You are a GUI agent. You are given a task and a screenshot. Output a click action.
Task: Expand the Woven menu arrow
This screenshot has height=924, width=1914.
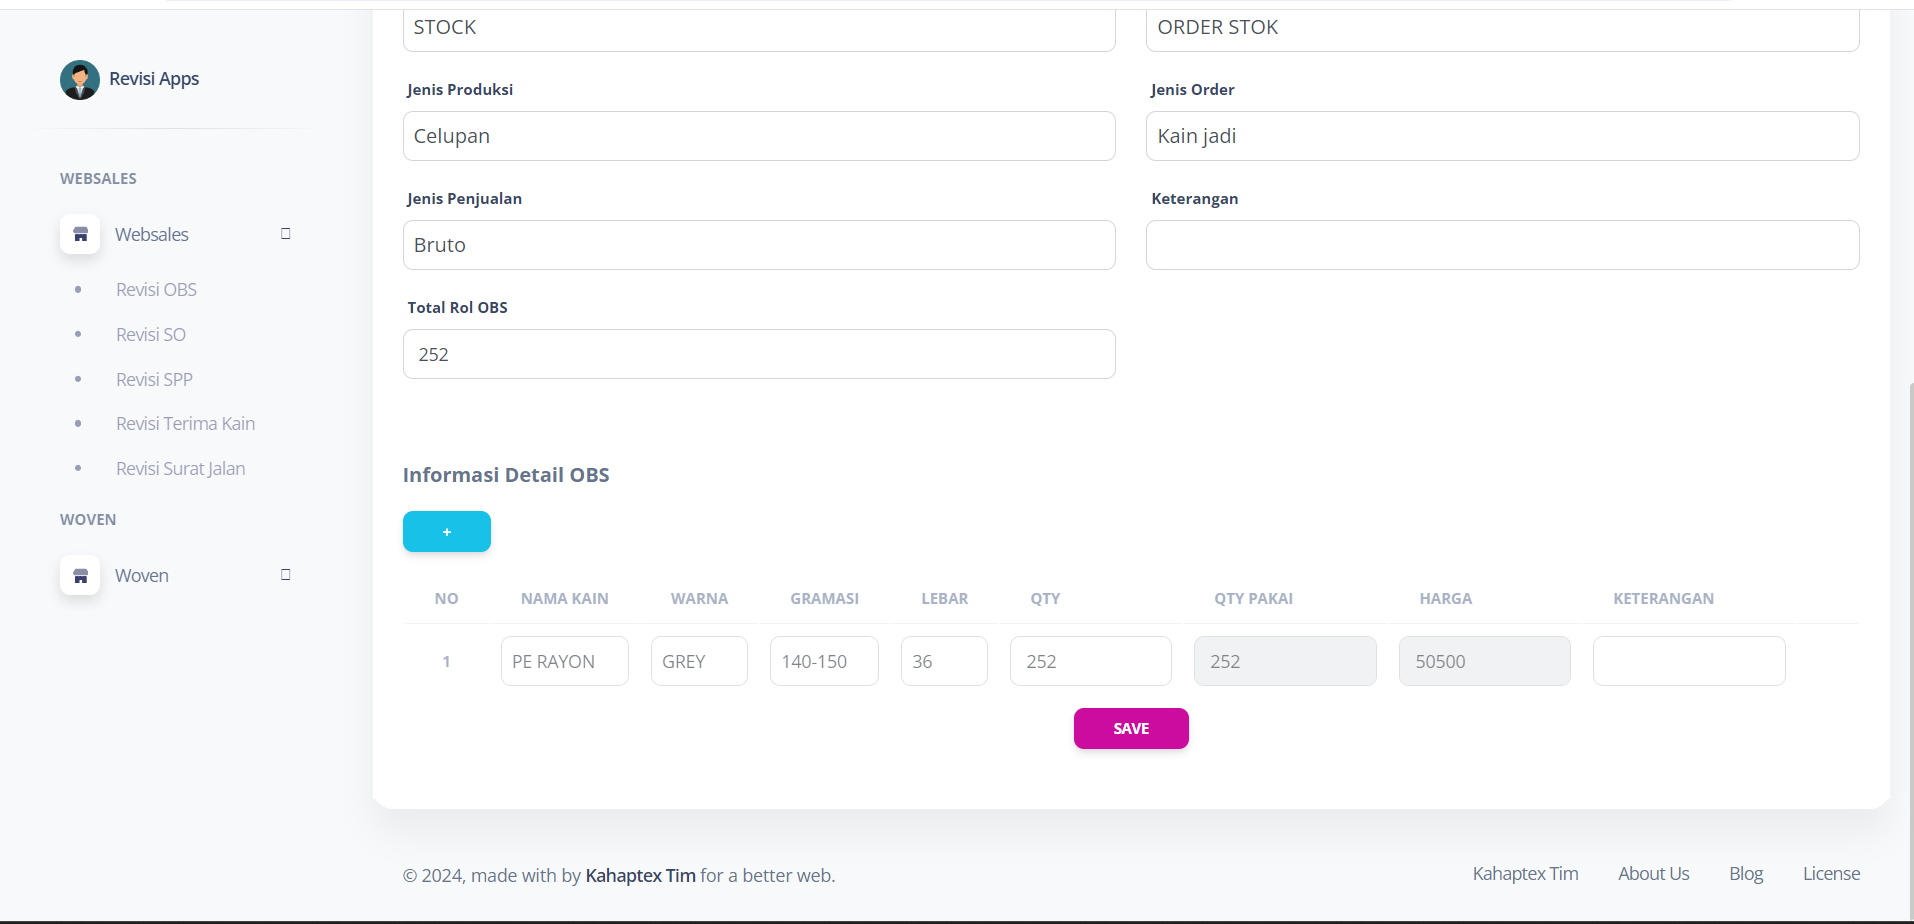coord(286,575)
